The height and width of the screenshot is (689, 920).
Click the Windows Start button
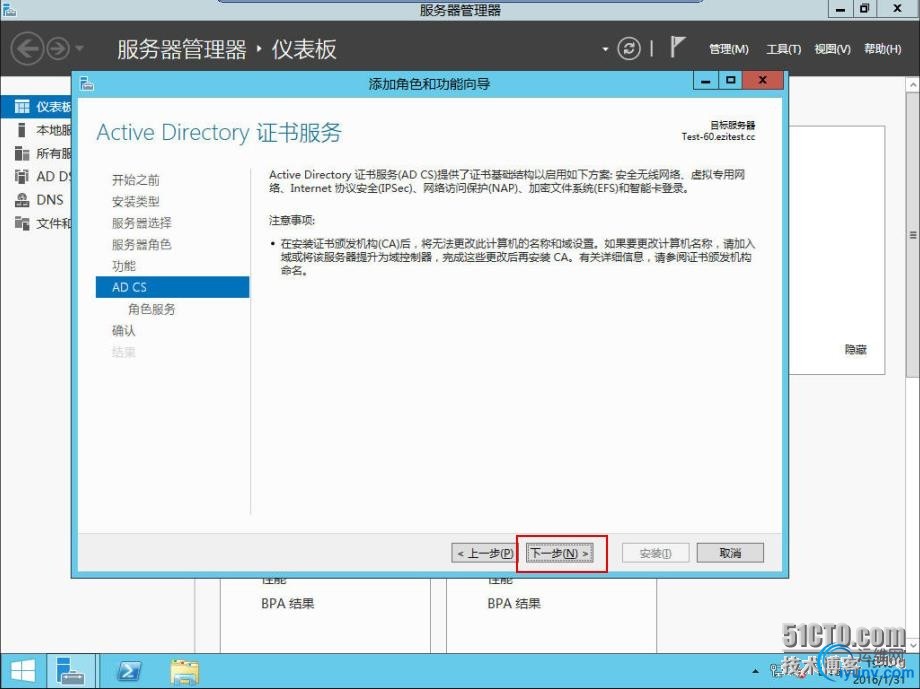coord(22,671)
